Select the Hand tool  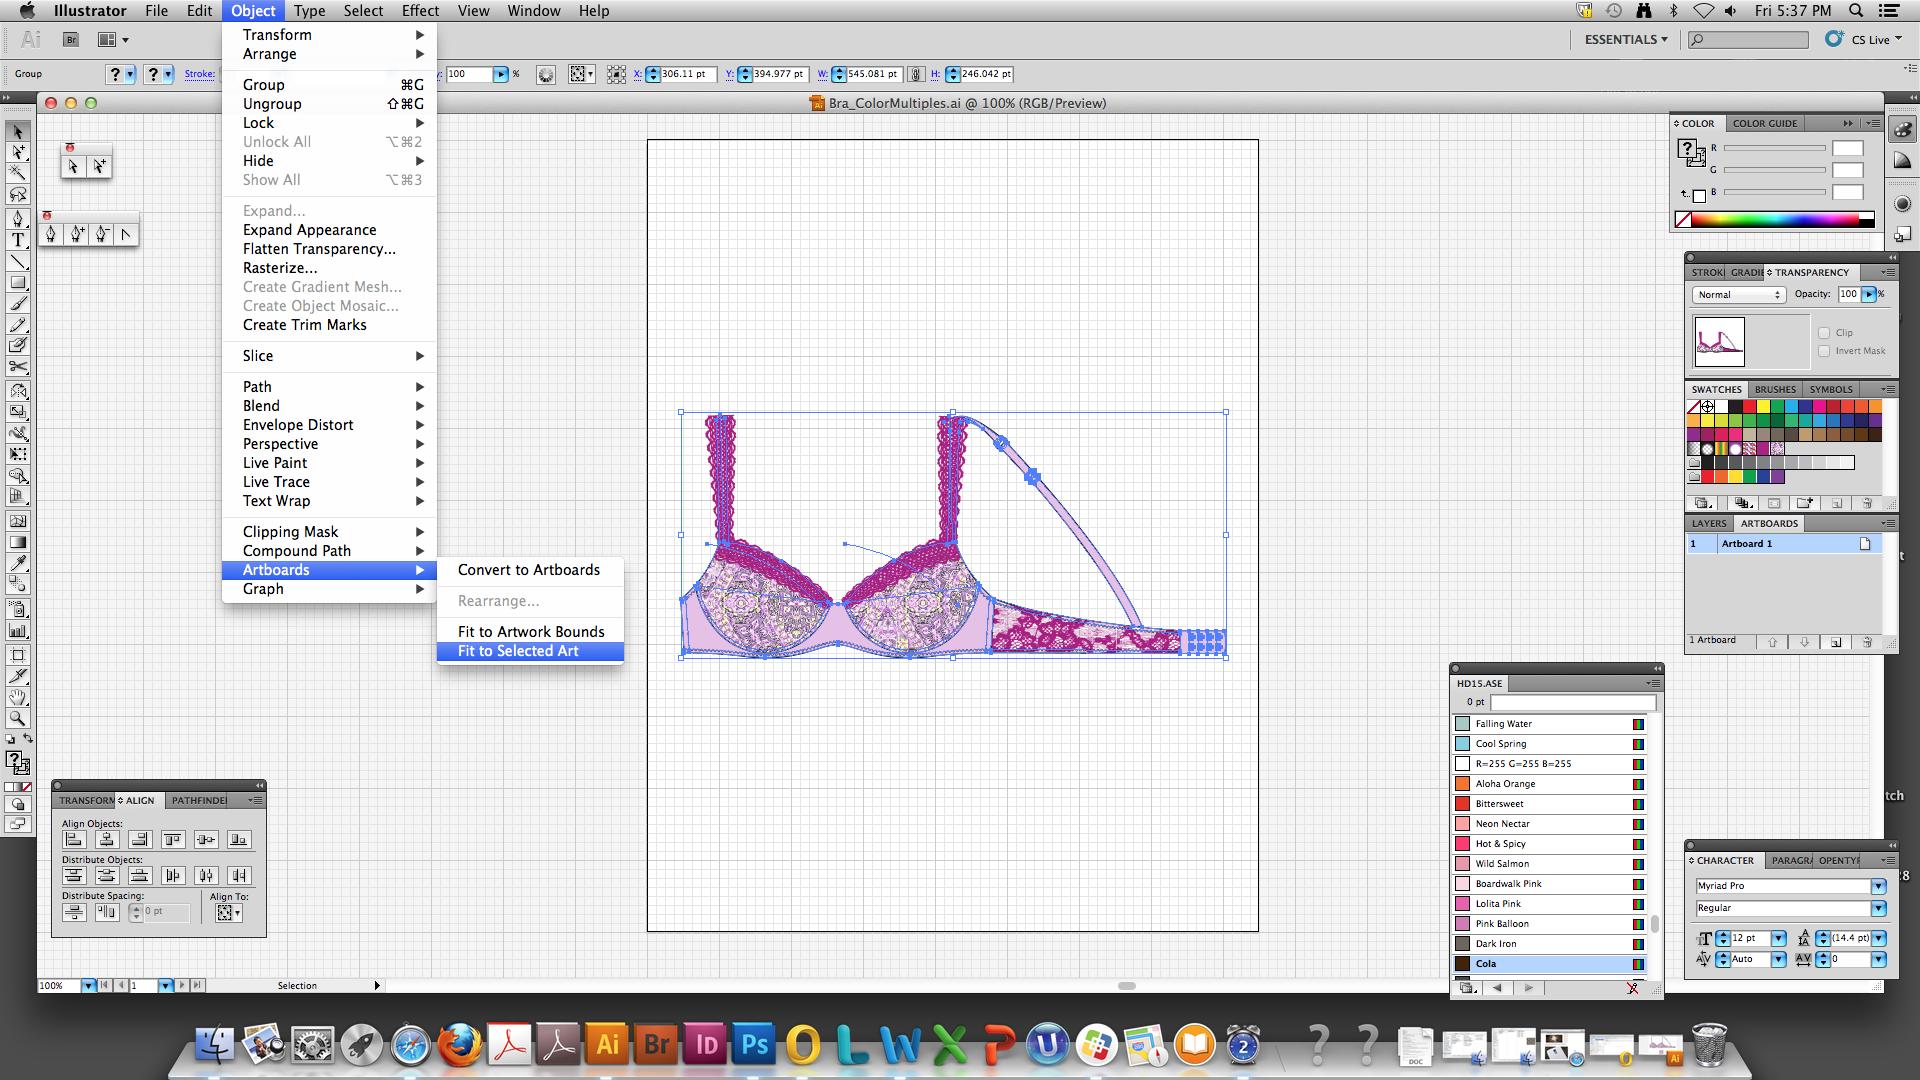coord(18,697)
